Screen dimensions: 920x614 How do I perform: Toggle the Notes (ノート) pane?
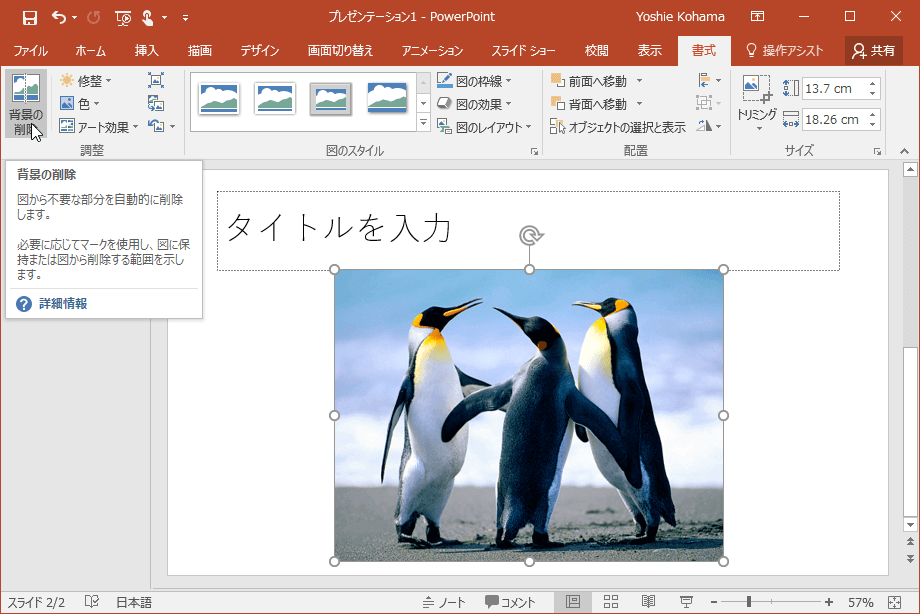(445, 602)
